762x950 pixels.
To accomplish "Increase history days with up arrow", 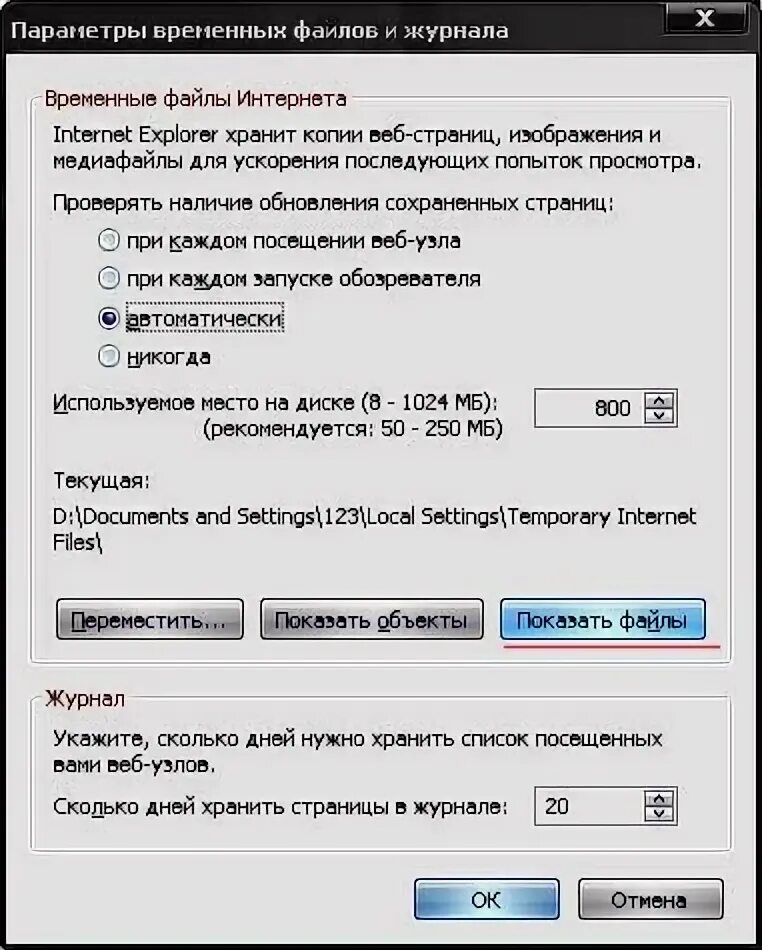I will 659,799.
